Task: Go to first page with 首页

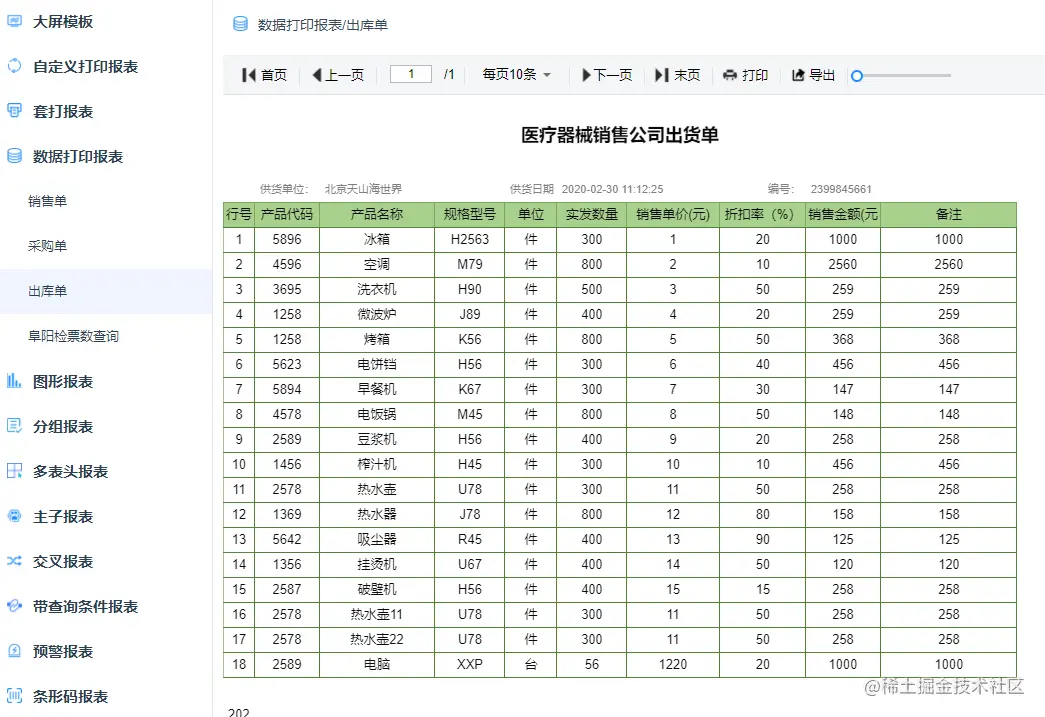Action: click(265, 75)
